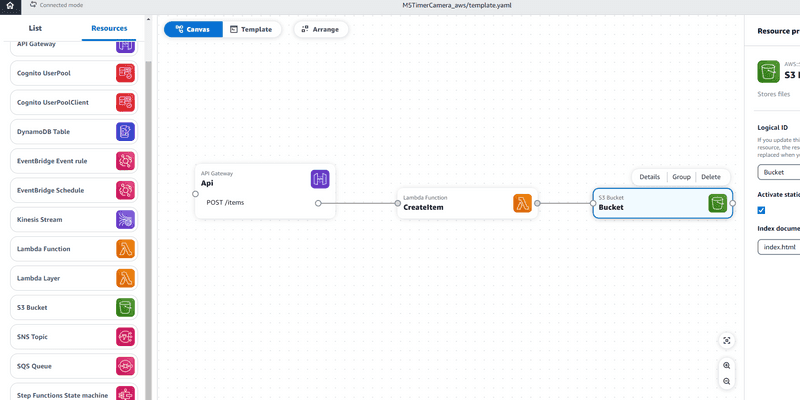Click Group in the Bucket action bar
The height and width of the screenshot is (400, 800).
[681, 177]
